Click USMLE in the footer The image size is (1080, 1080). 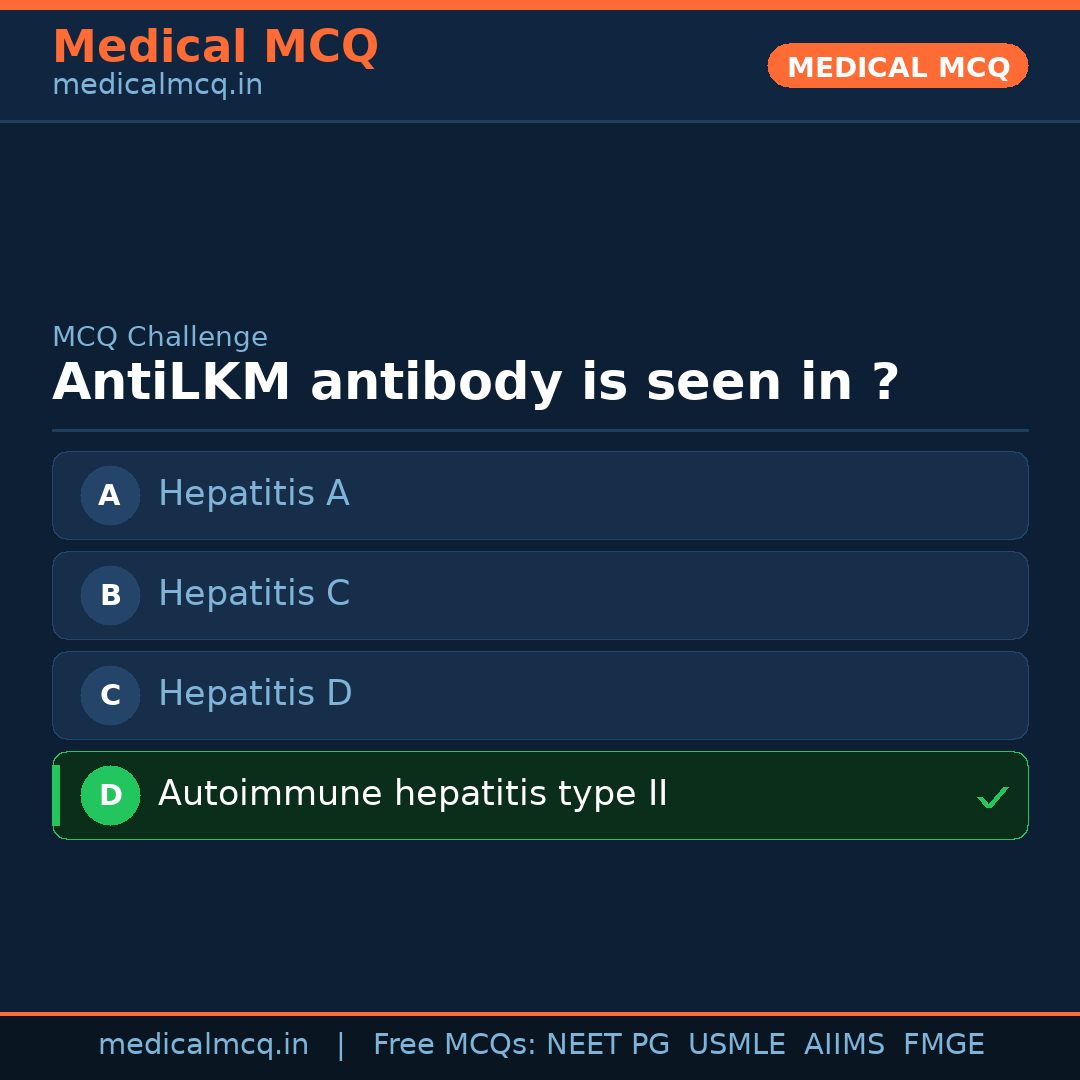(736, 1045)
